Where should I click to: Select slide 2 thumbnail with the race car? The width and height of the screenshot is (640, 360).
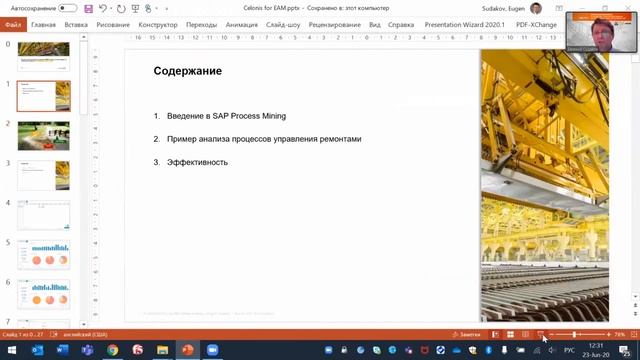point(44,136)
